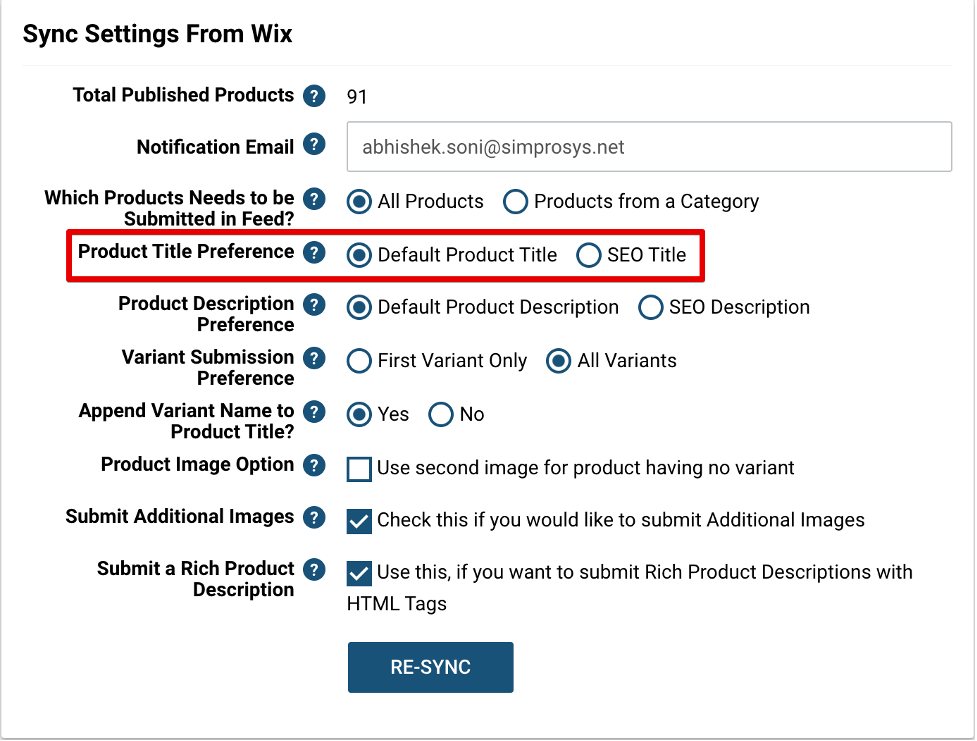The width and height of the screenshot is (977, 741).
Task: Uncheck Rich Product Descriptions with HTML checkbox
Action: coord(360,574)
